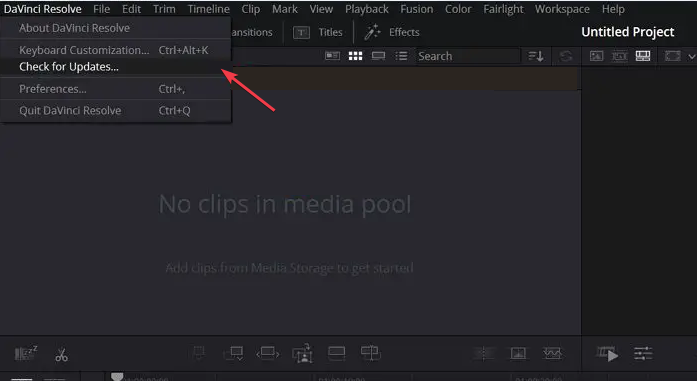Viewport: 697px width, 381px height.
Task: Click in the media pool Search field
Action: click(x=468, y=56)
